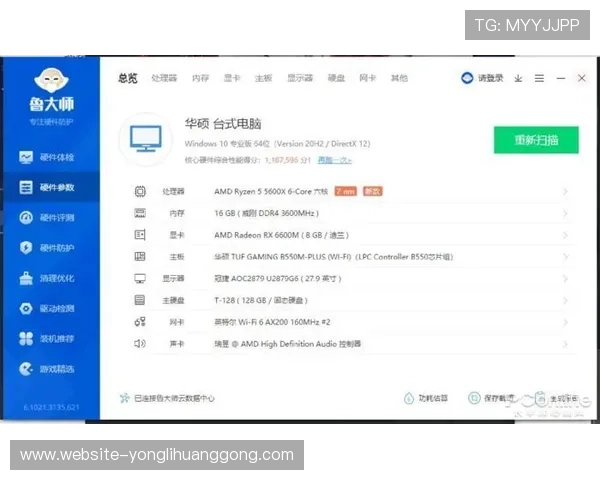This screenshot has width=600, height=480.
Task: Click the 主板 motherboard icon
Action: [140, 256]
